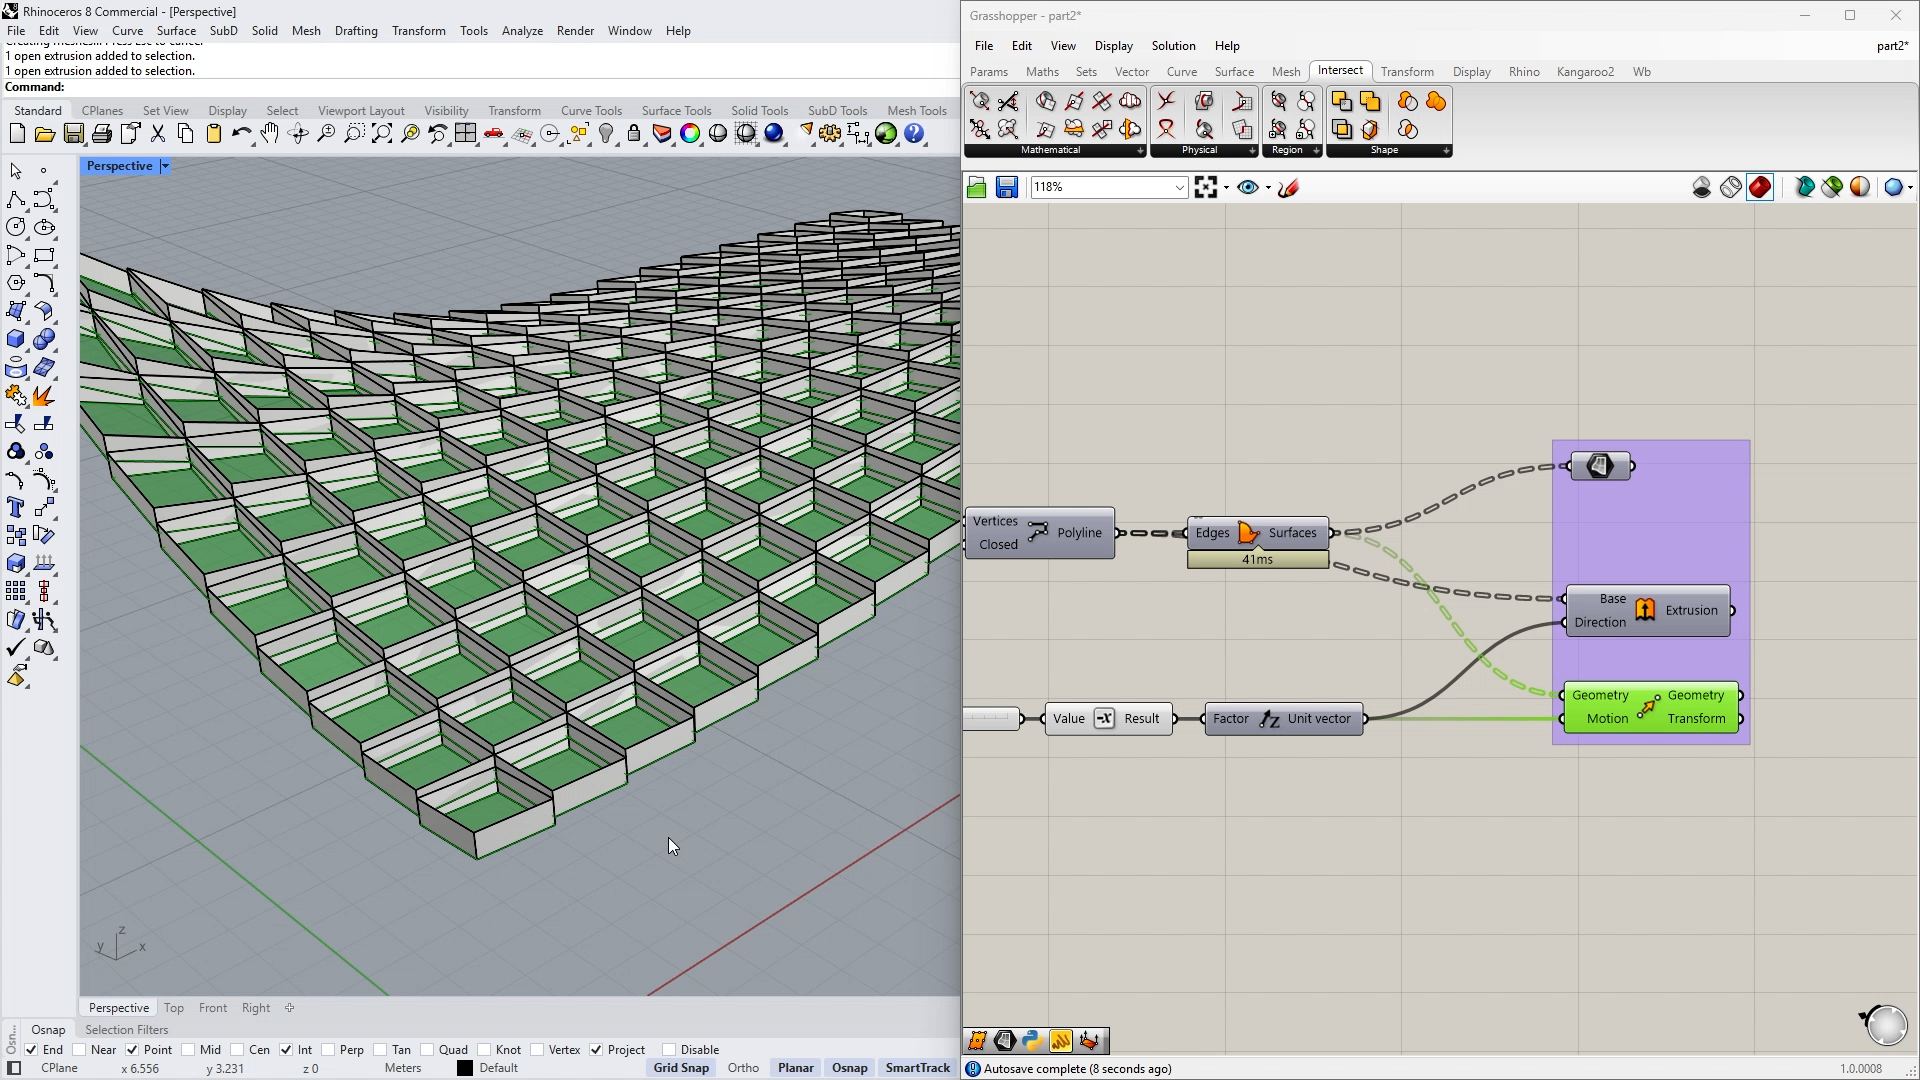Click the Lock padlock icon
This screenshot has width=1920, height=1080.
(634, 134)
